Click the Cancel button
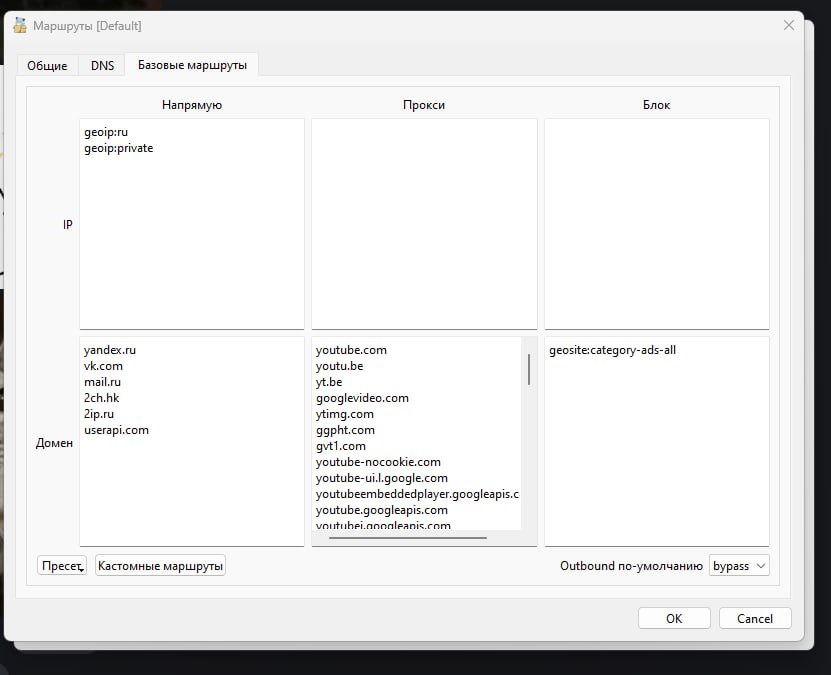 point(755,618)
